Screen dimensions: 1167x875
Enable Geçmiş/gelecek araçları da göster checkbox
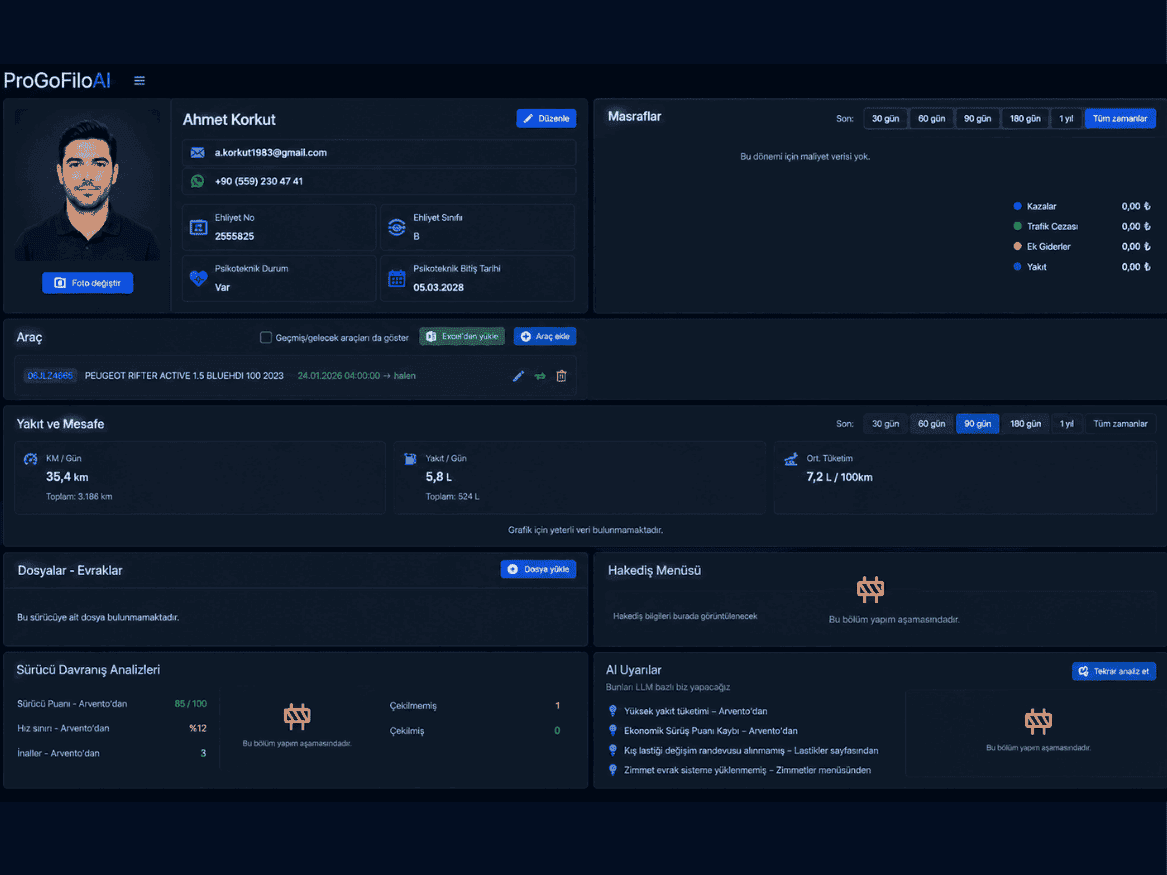tap(266, 337)
